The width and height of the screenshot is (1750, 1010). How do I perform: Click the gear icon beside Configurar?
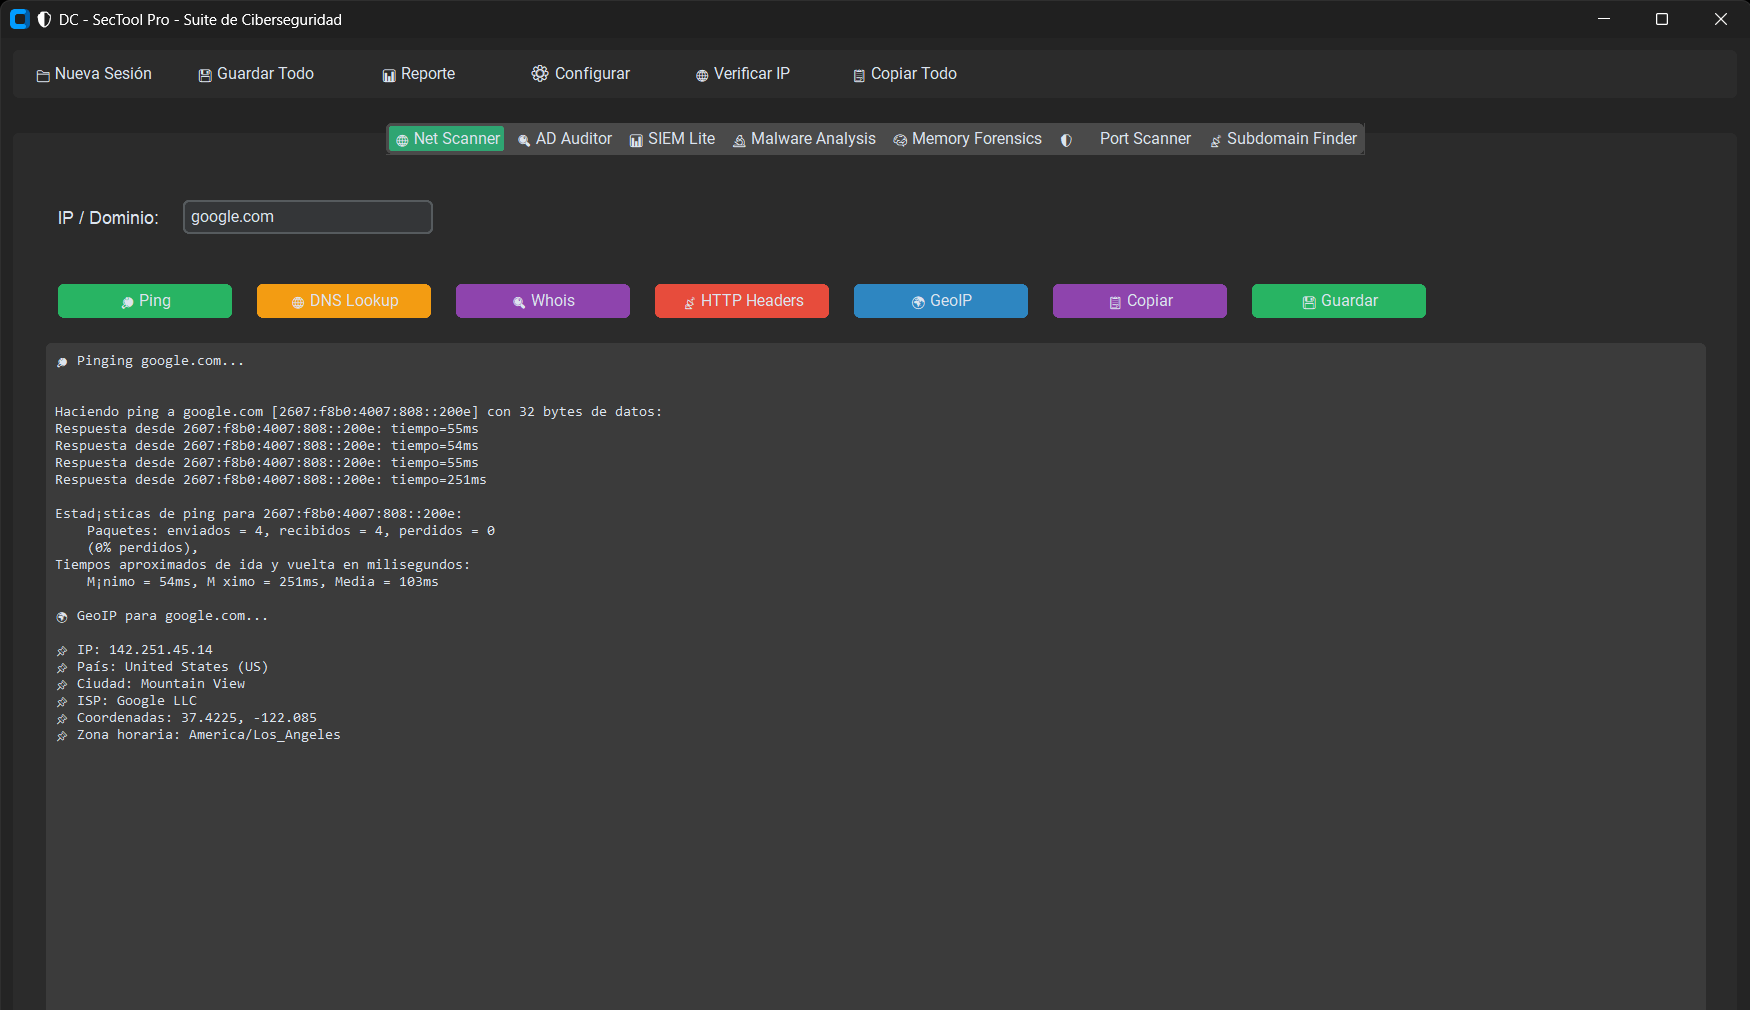pyautogui.click(x=540, y=74)
